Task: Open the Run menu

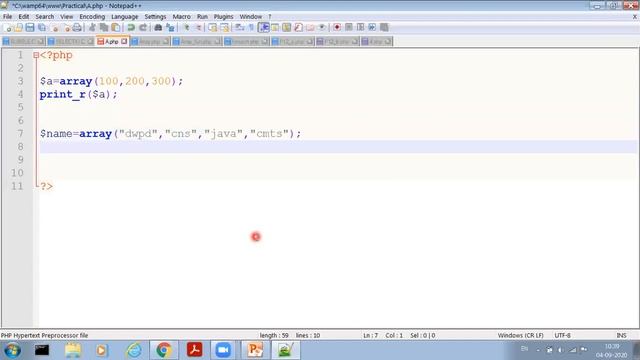Action: tap(202, 17)
